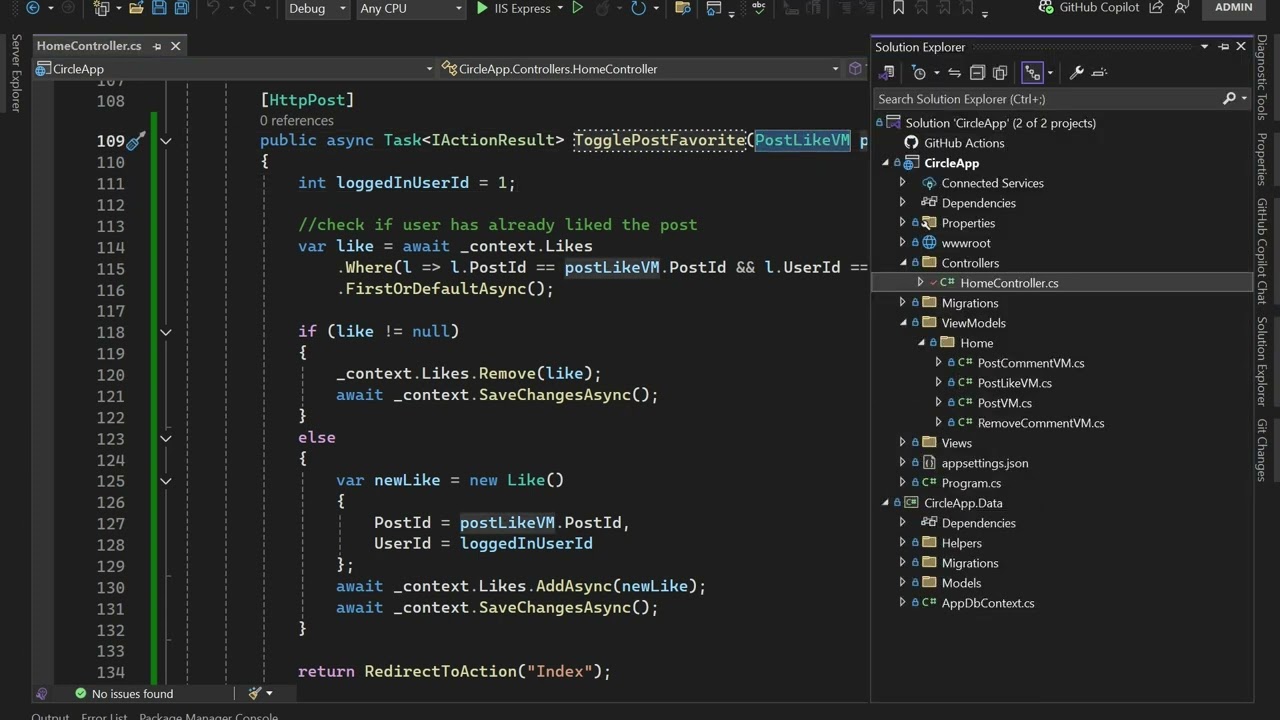Toggle a bookmark on the current line
Image resolution: width=1280 pixels, height=720 pixels.
[898, 8]
